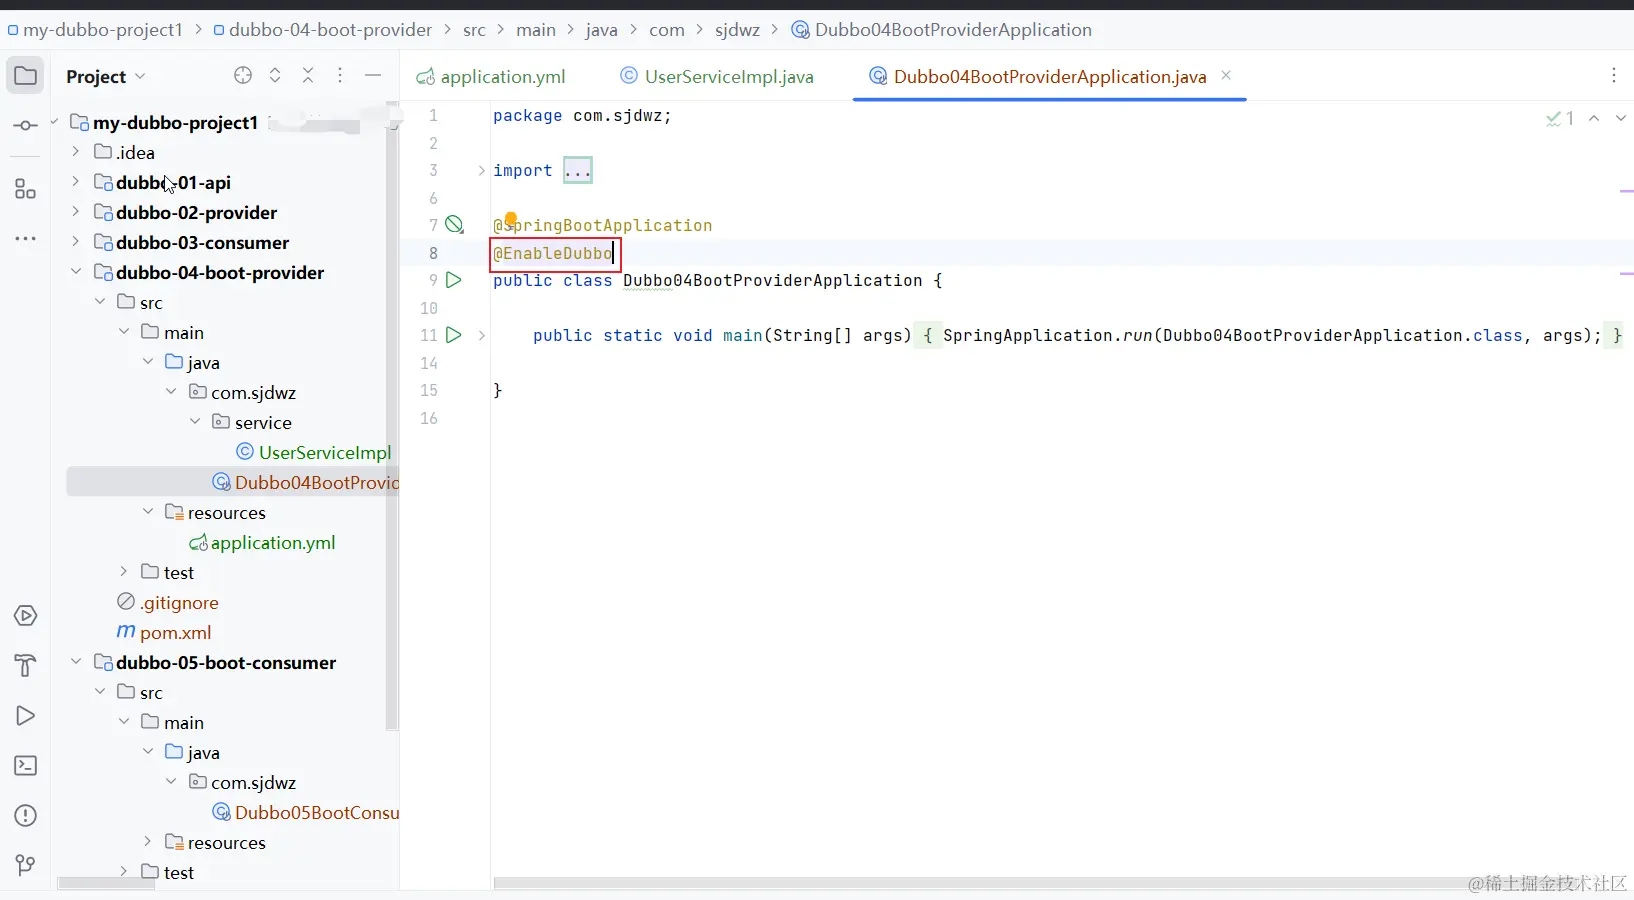Click dubbo-04-boot-provider breadcrumb

coord(323,30)
